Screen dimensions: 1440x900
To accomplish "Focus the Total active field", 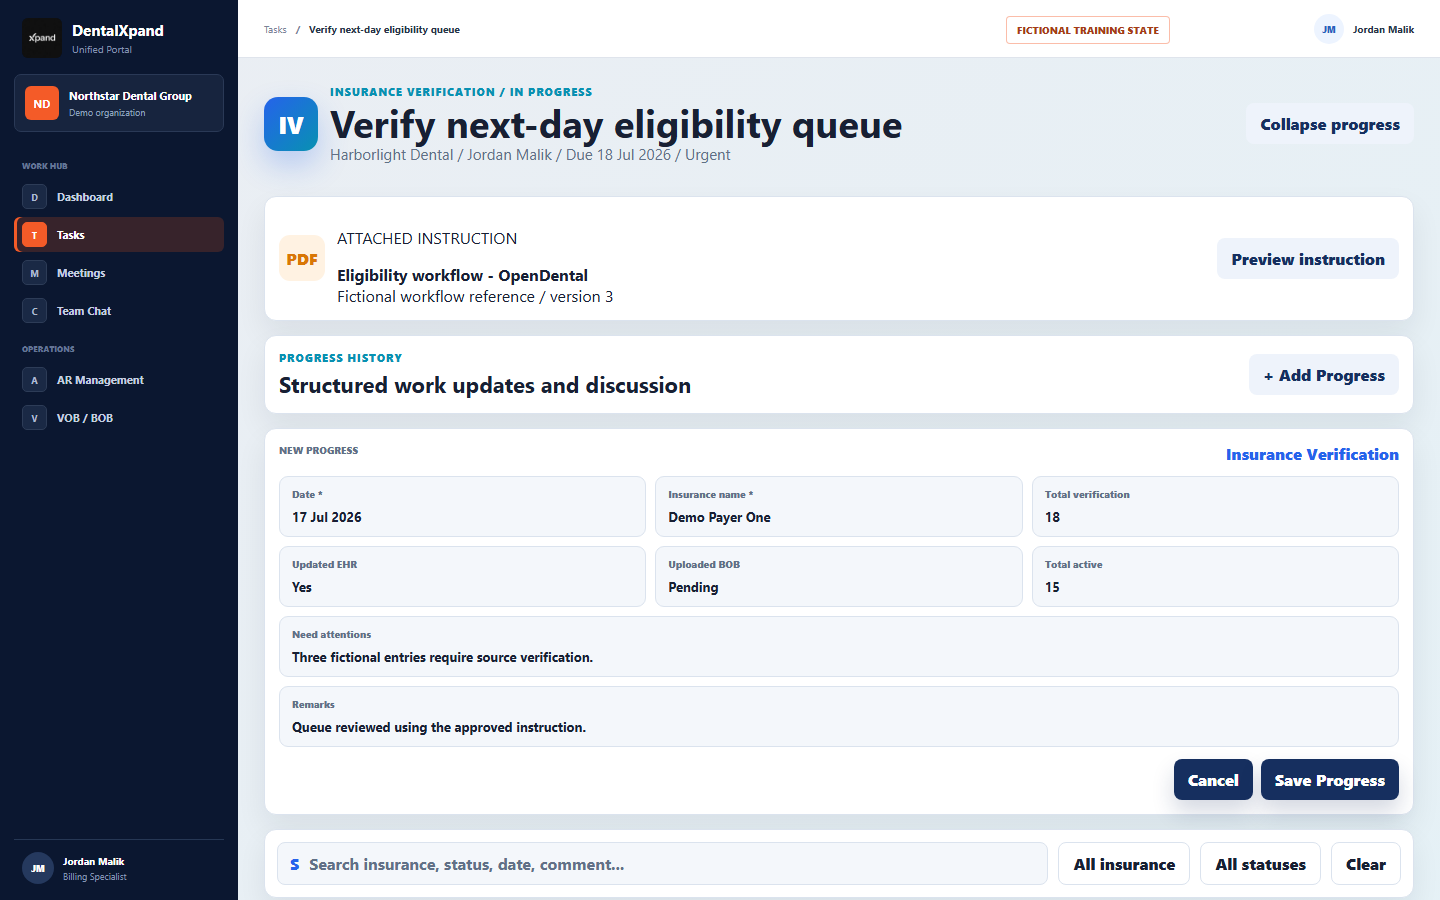I will (x=1215, y=576).
